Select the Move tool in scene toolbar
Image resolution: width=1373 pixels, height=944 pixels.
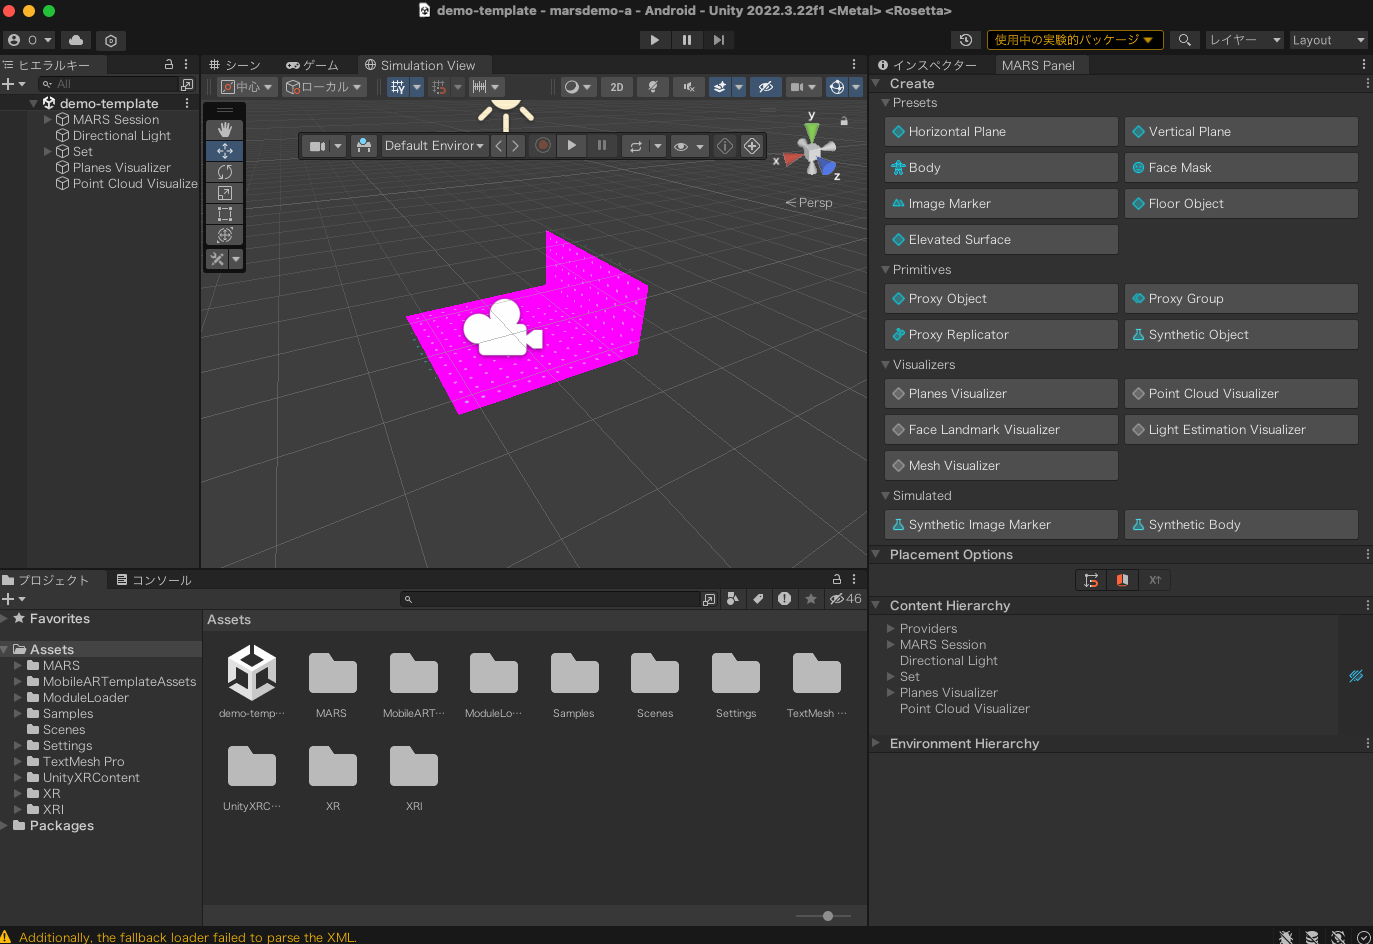[x=225, y=151]
